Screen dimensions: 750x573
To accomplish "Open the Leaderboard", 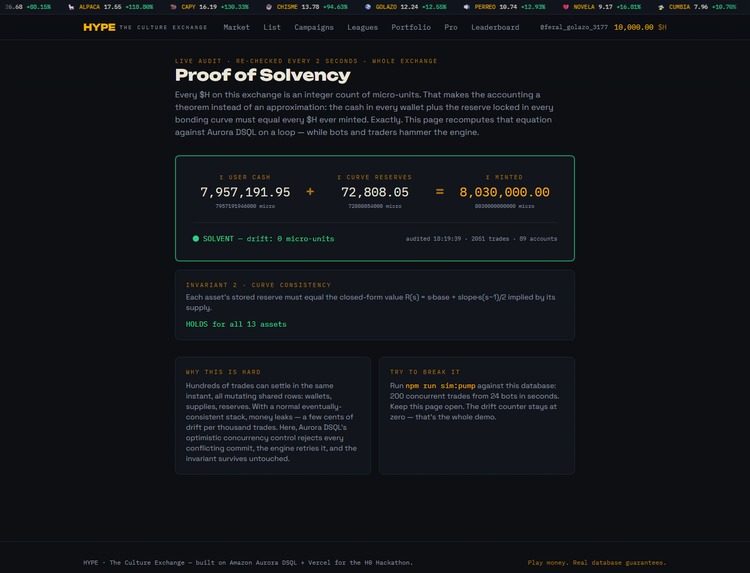I will click(x=495, y=27).
